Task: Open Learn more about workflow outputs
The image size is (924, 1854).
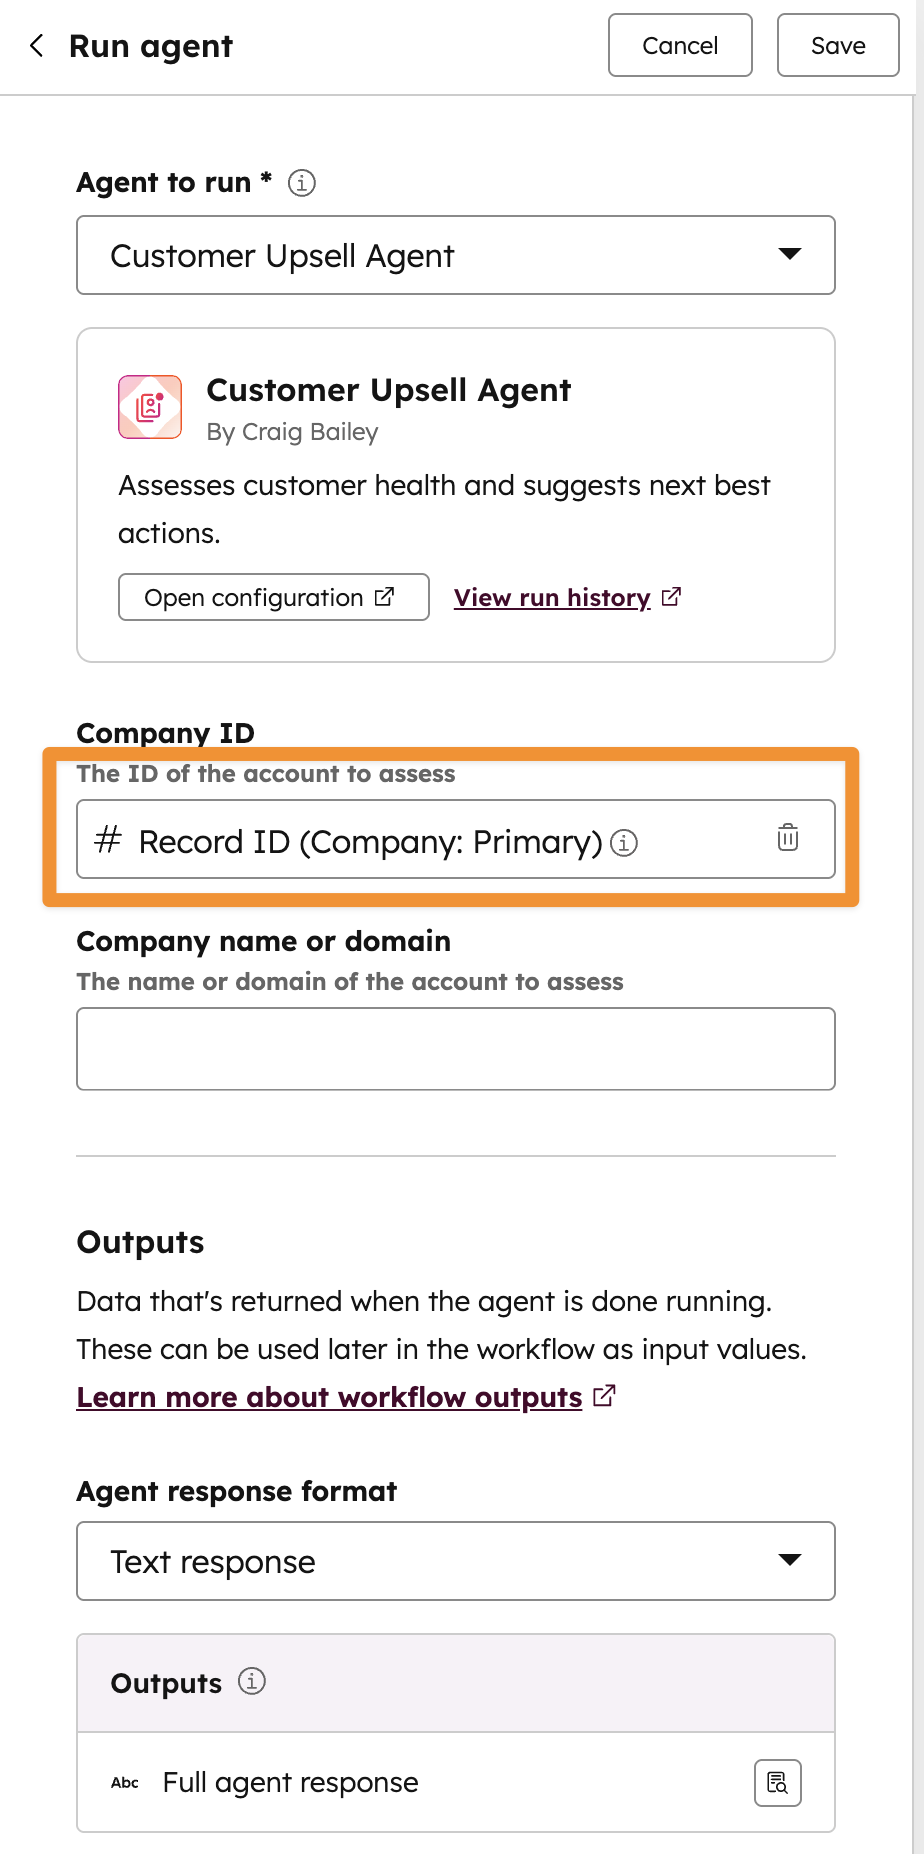Action: [328, 1396]
